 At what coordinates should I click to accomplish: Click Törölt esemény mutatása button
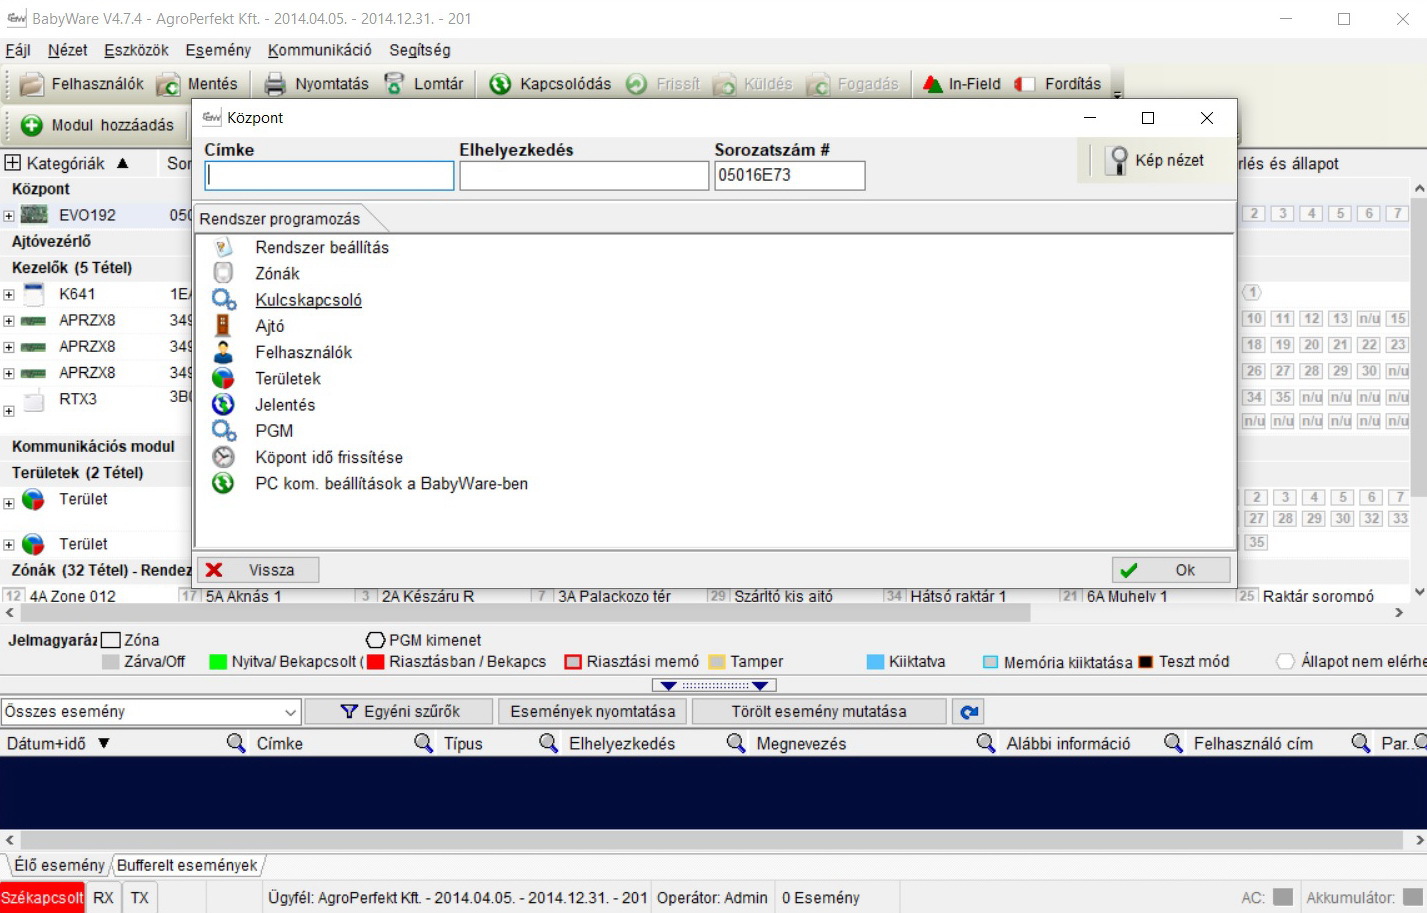(819, 711)
